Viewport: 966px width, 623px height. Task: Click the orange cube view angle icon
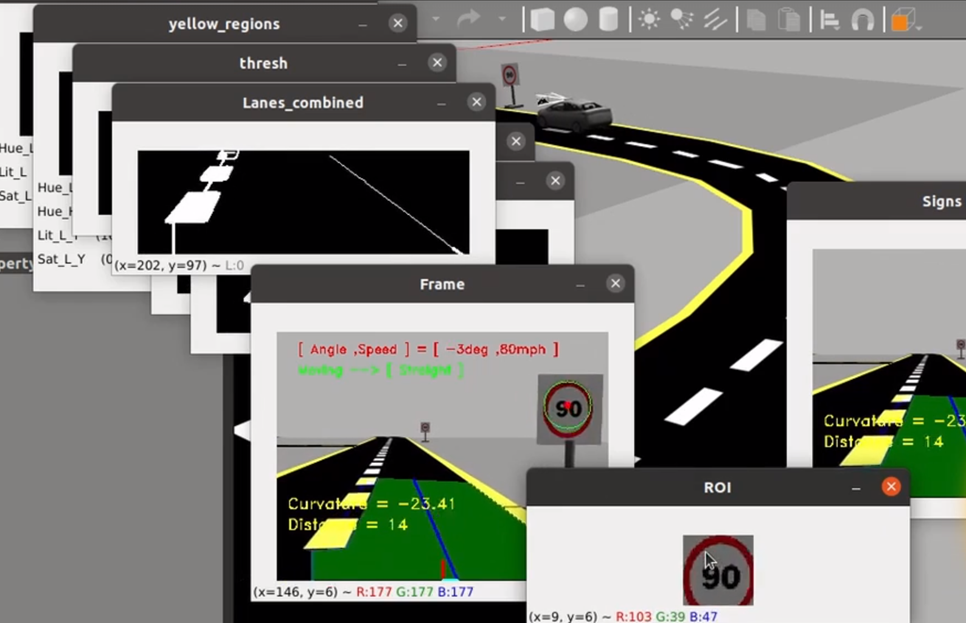(902, 20)
